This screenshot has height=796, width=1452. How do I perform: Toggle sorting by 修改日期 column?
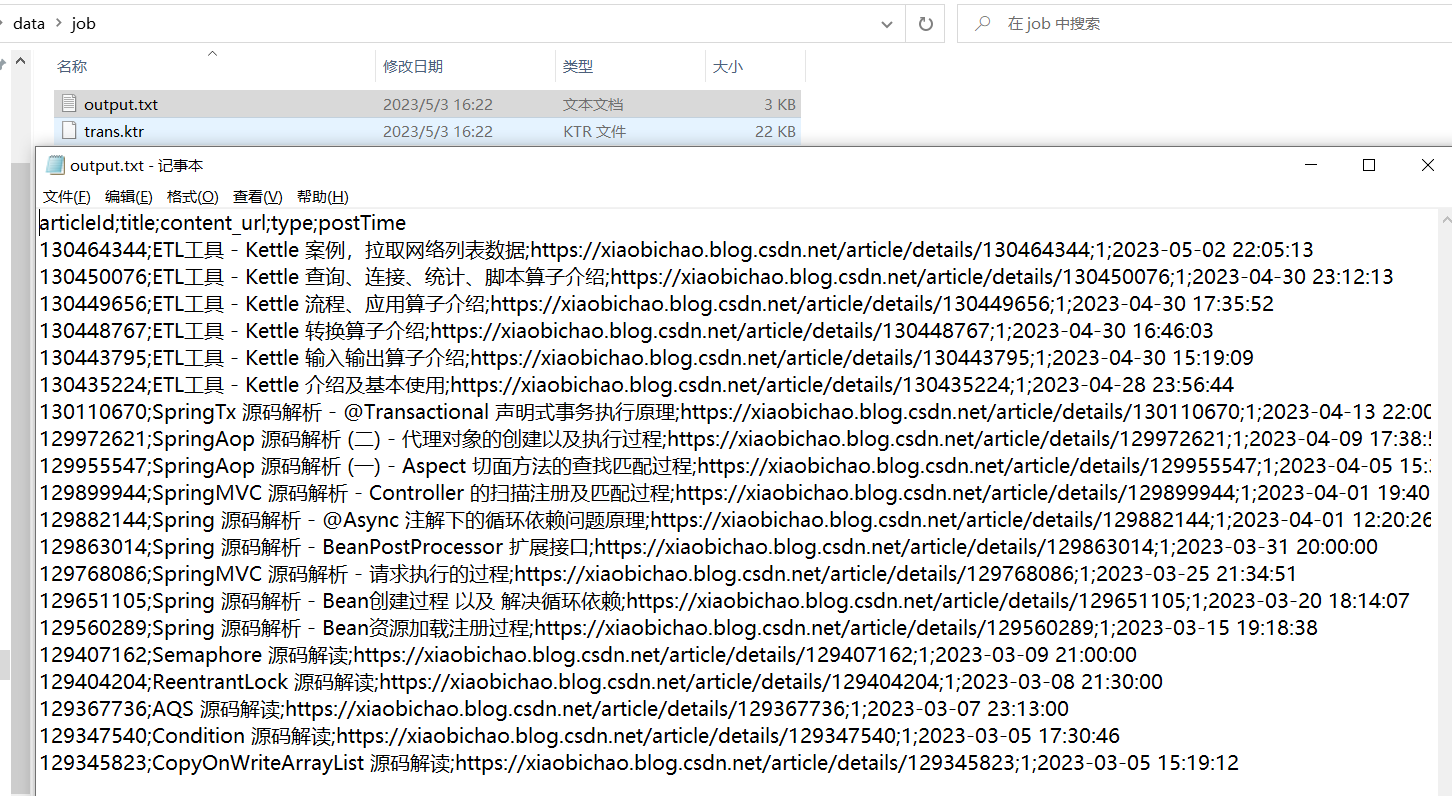pos(416,66)
